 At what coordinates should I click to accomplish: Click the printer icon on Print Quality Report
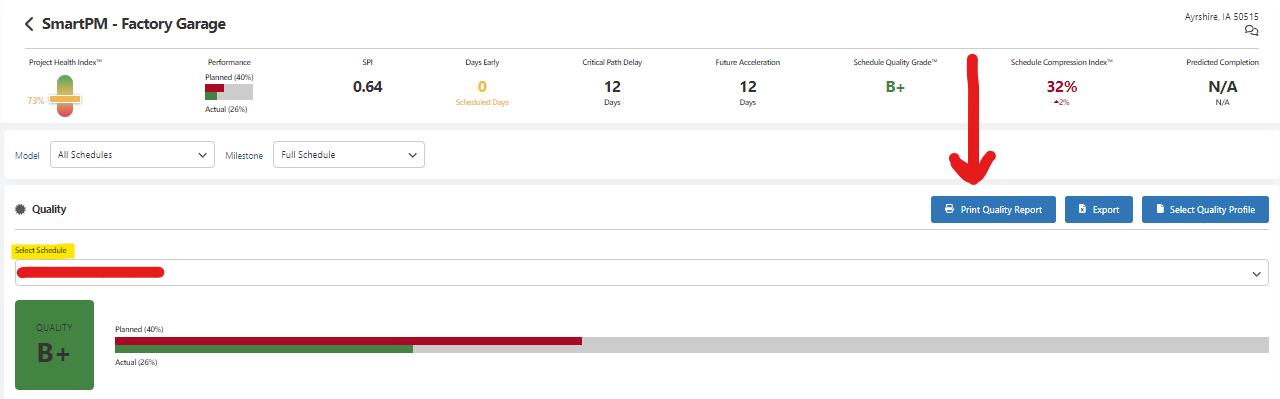949,210
